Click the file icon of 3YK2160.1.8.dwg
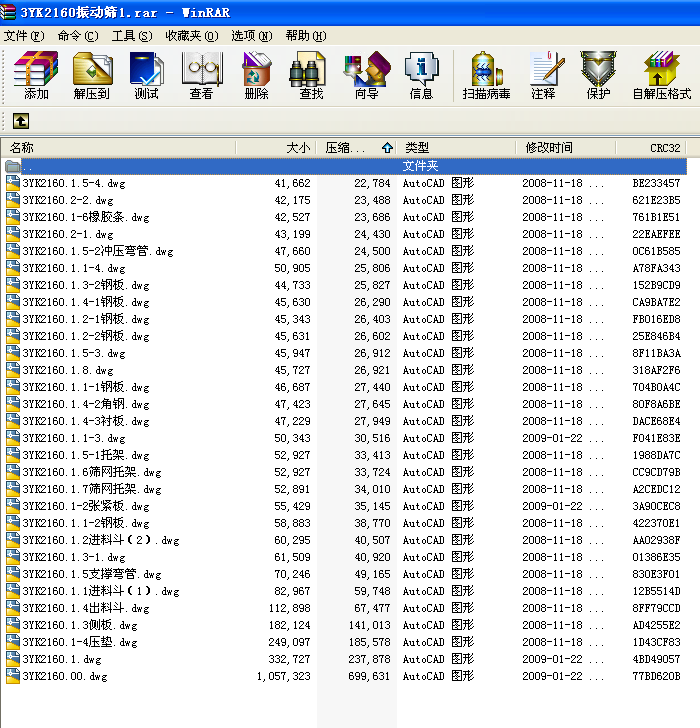This screenshot has width=700, height=728. (x=13, y=370)
